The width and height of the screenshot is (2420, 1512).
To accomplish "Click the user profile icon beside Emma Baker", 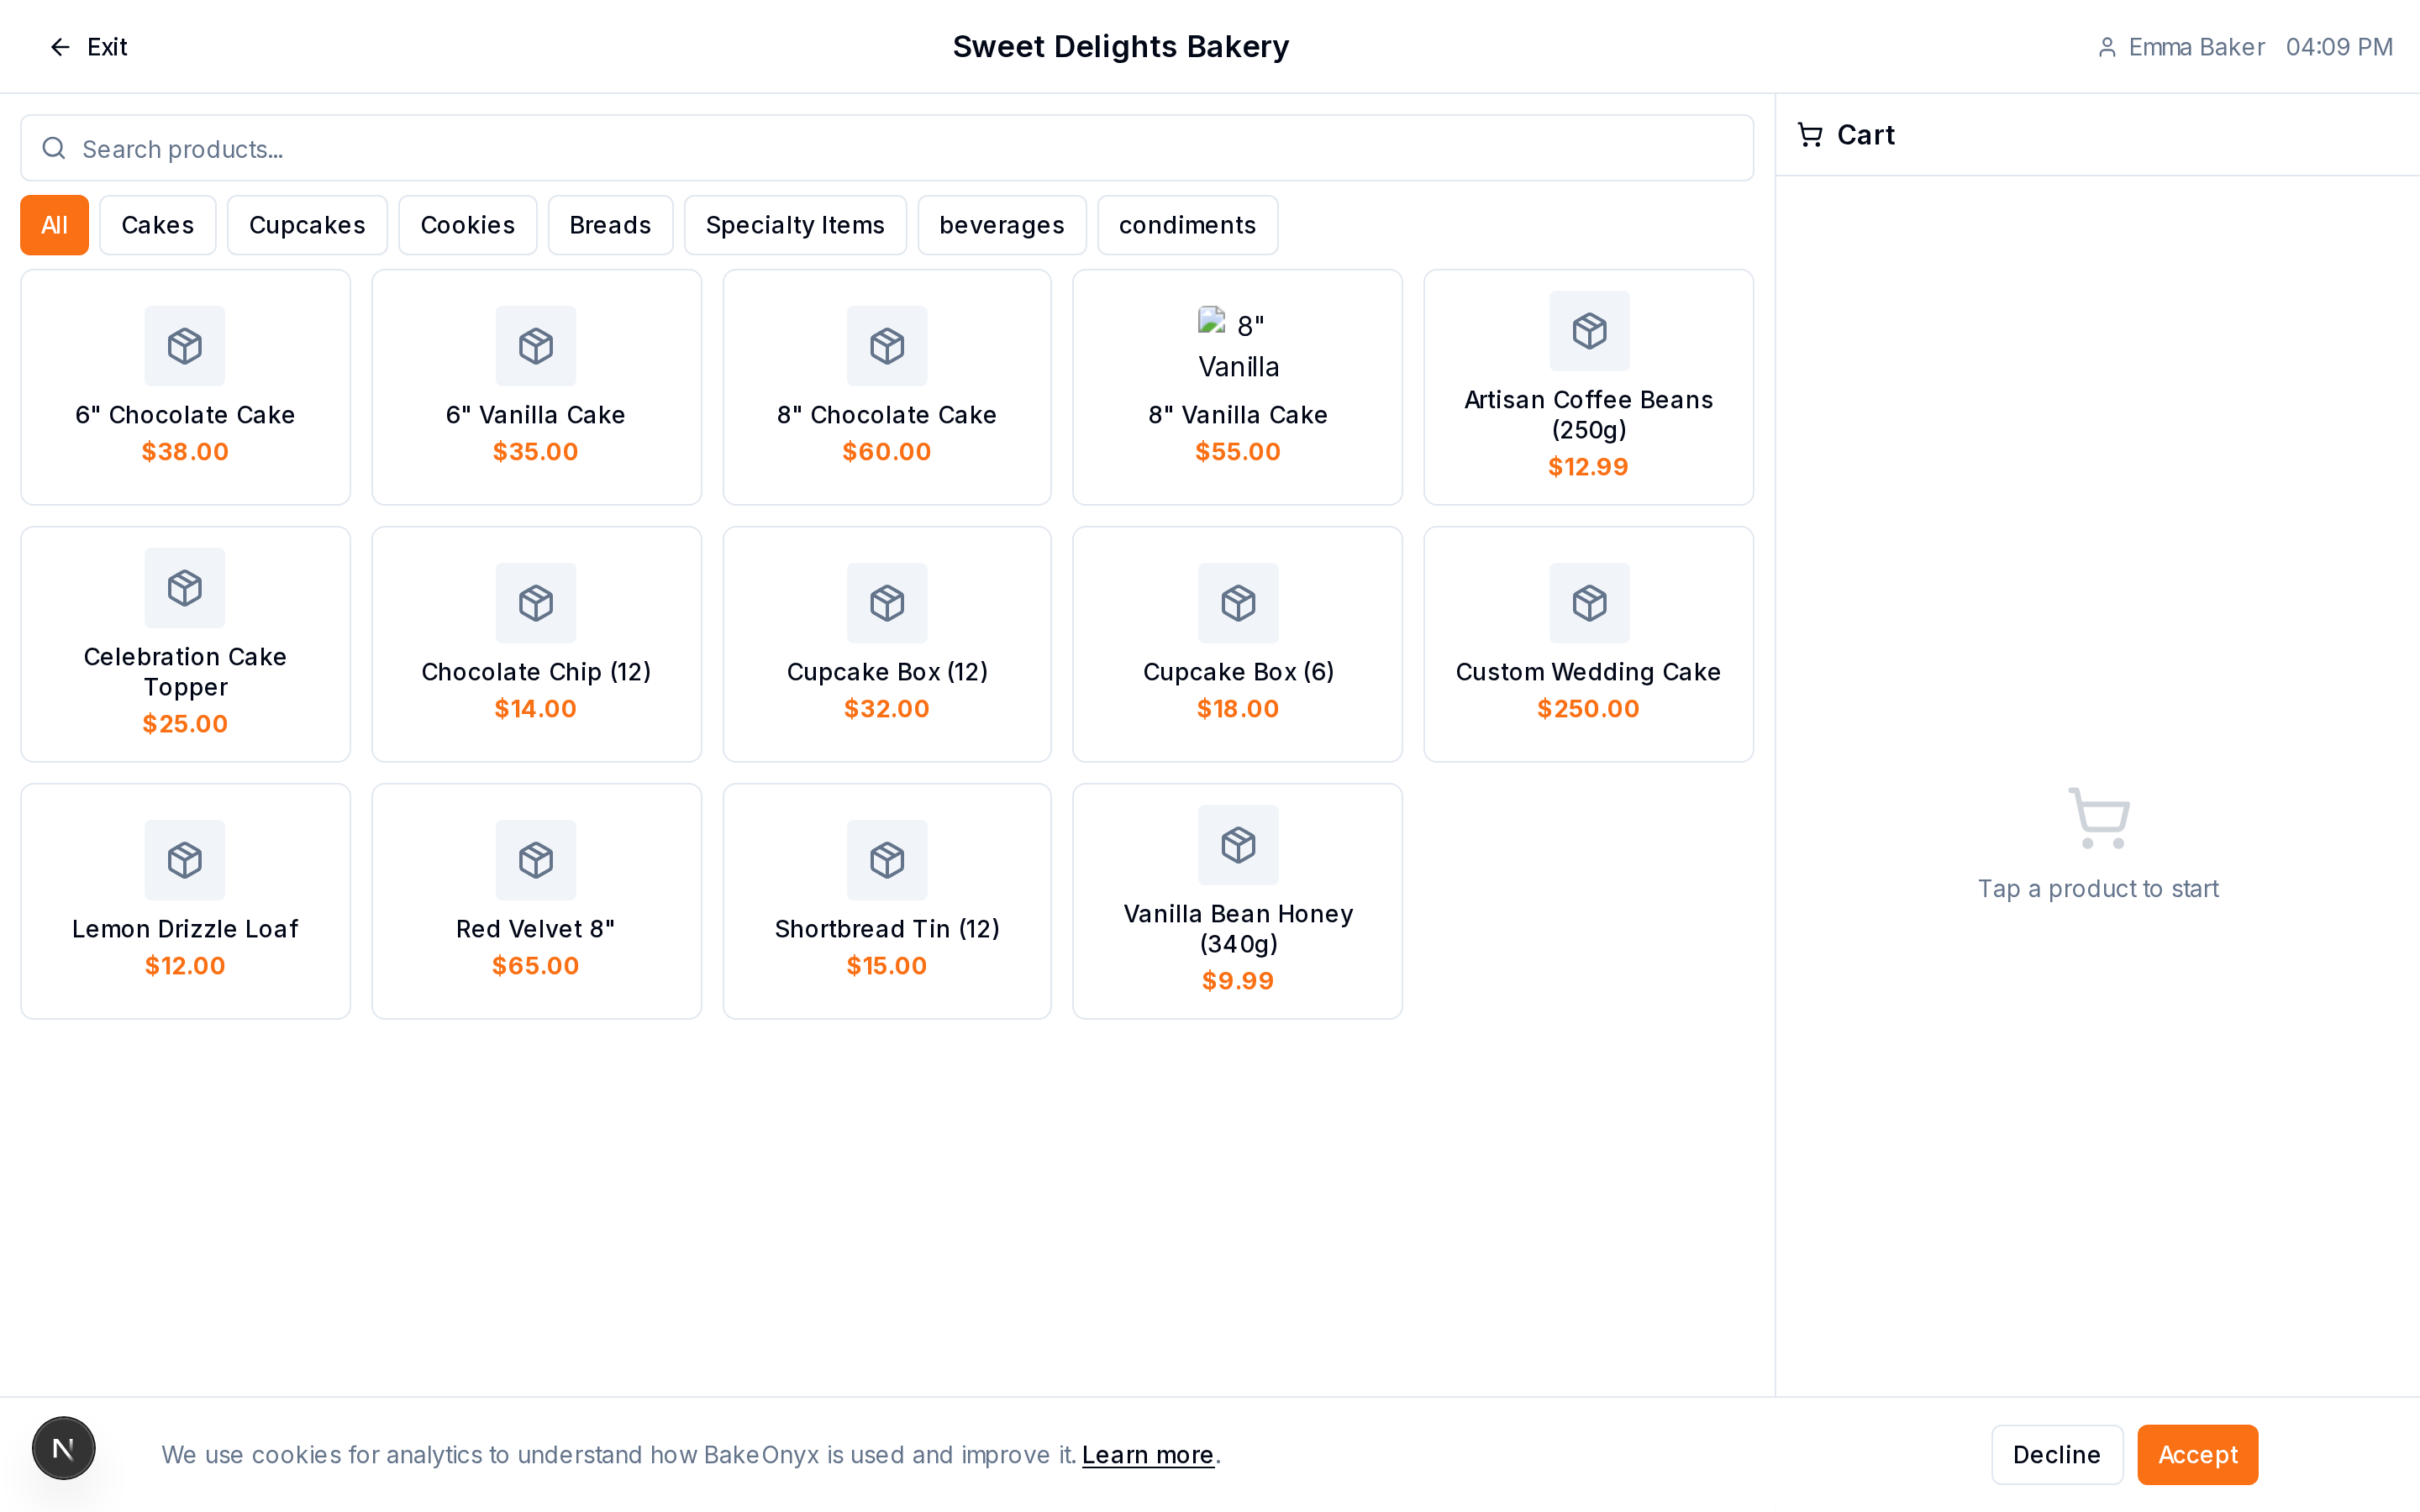I will (x=2107, y=47).
